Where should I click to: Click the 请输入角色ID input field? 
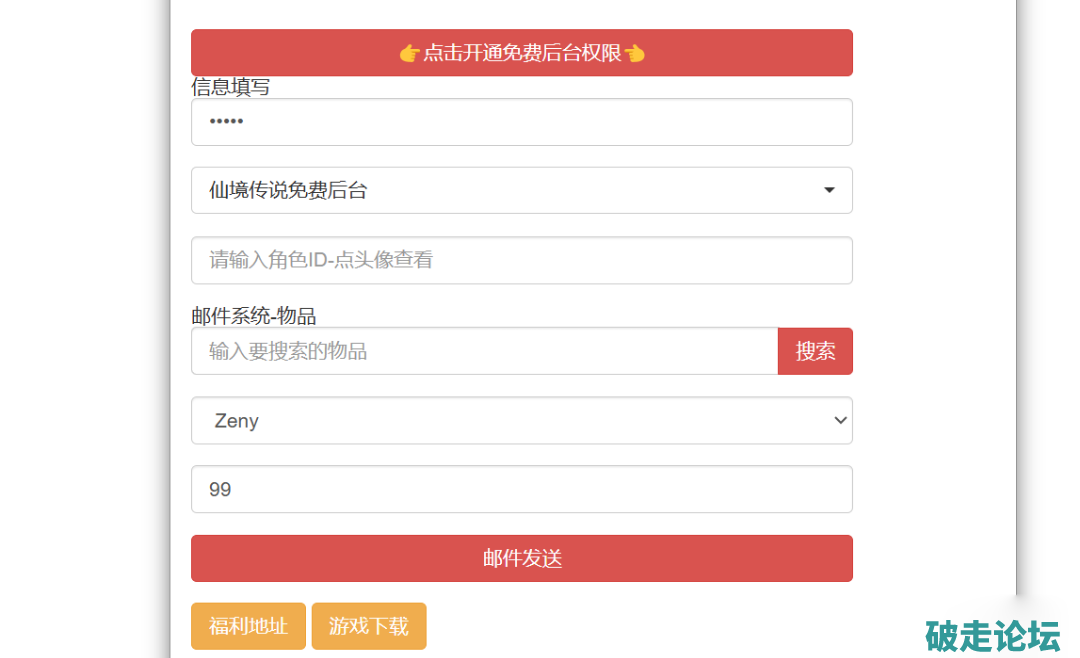coord(521,260)
